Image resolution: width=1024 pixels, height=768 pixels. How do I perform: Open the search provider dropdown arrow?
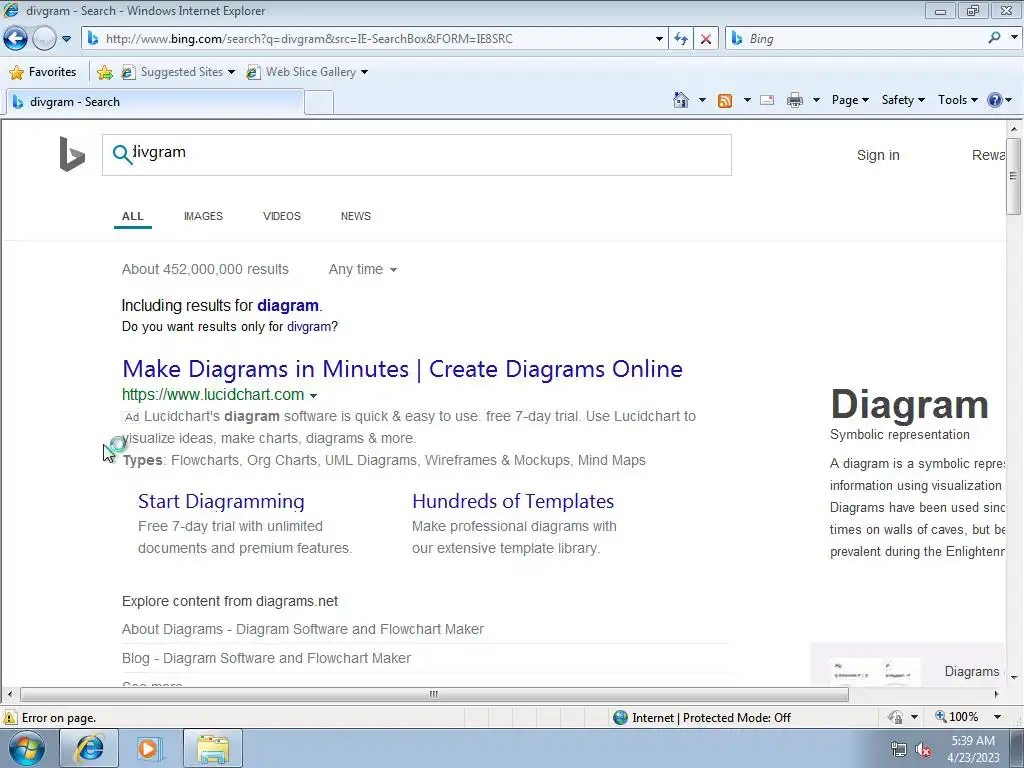[1014, 38]
